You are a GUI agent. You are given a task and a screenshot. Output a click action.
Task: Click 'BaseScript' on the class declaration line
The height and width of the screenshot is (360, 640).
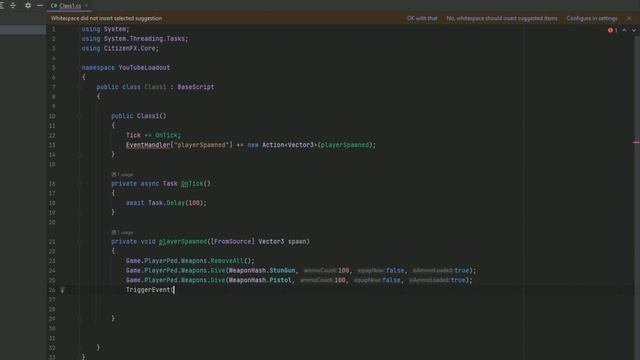196,87
